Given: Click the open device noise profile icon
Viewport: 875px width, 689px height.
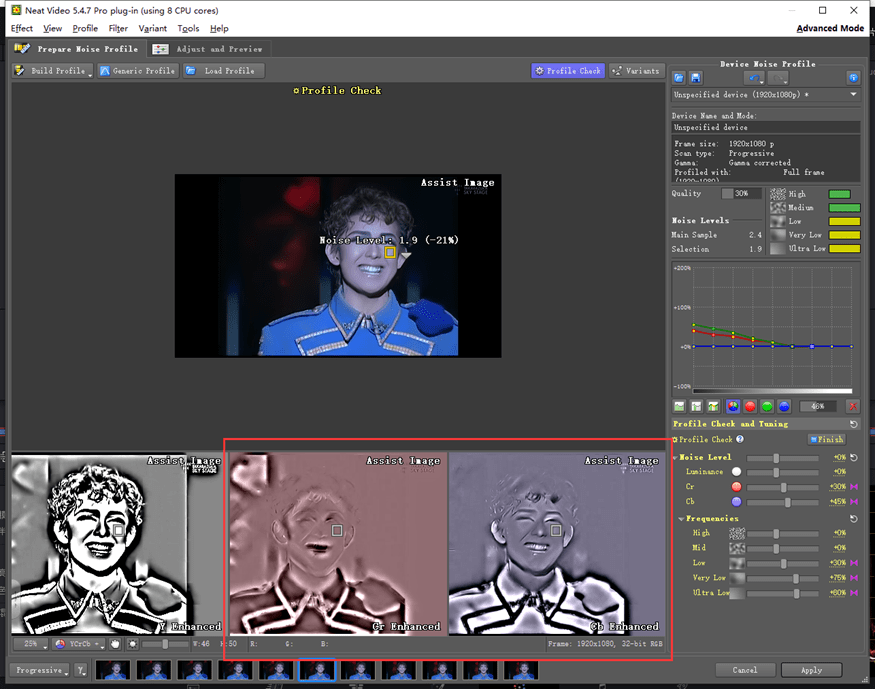Looking at the screenshot, I should (679, 77).
